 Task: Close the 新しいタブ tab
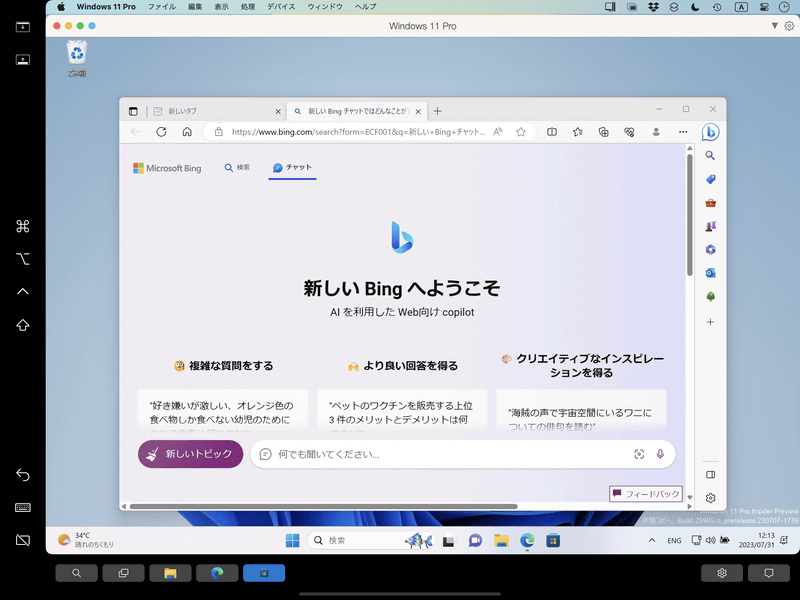278,111
